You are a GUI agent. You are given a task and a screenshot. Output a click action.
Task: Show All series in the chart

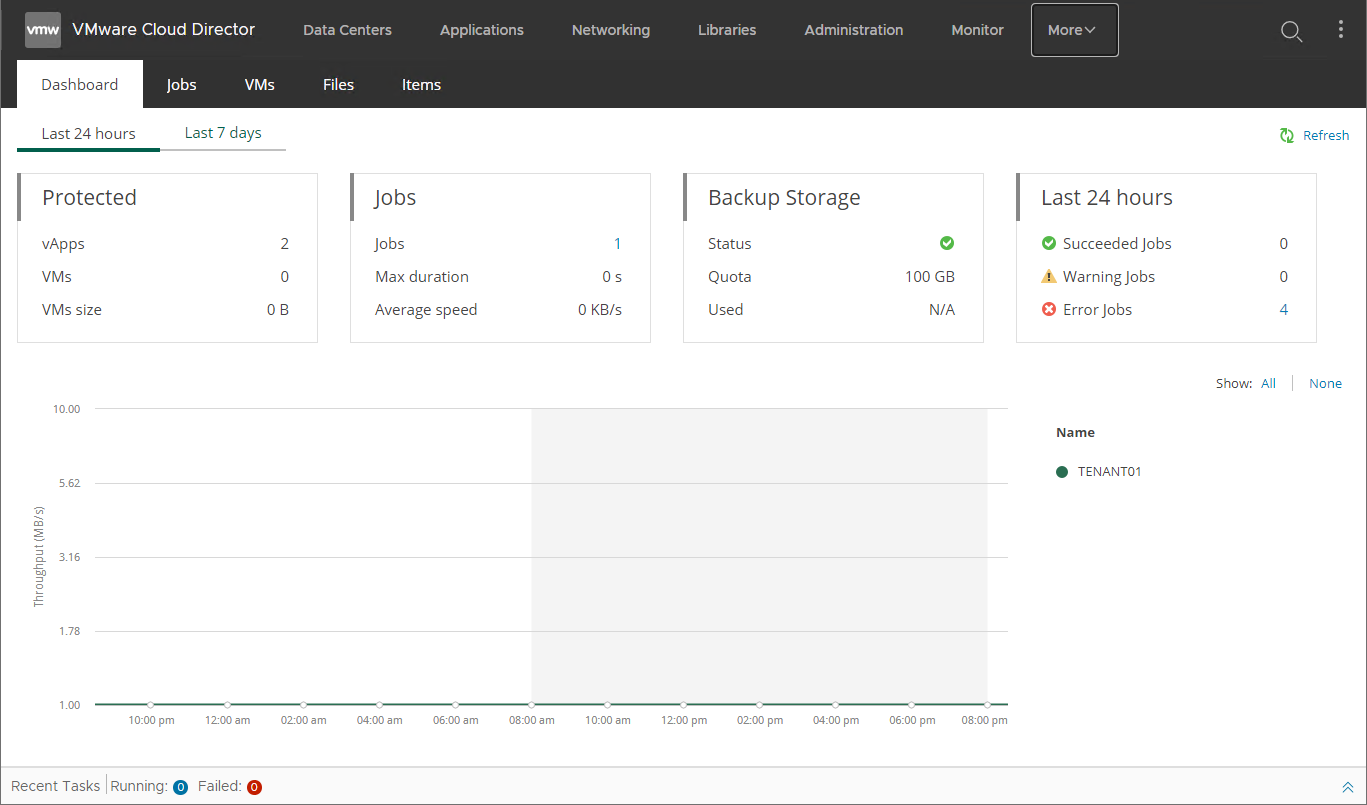(1268, 383)
